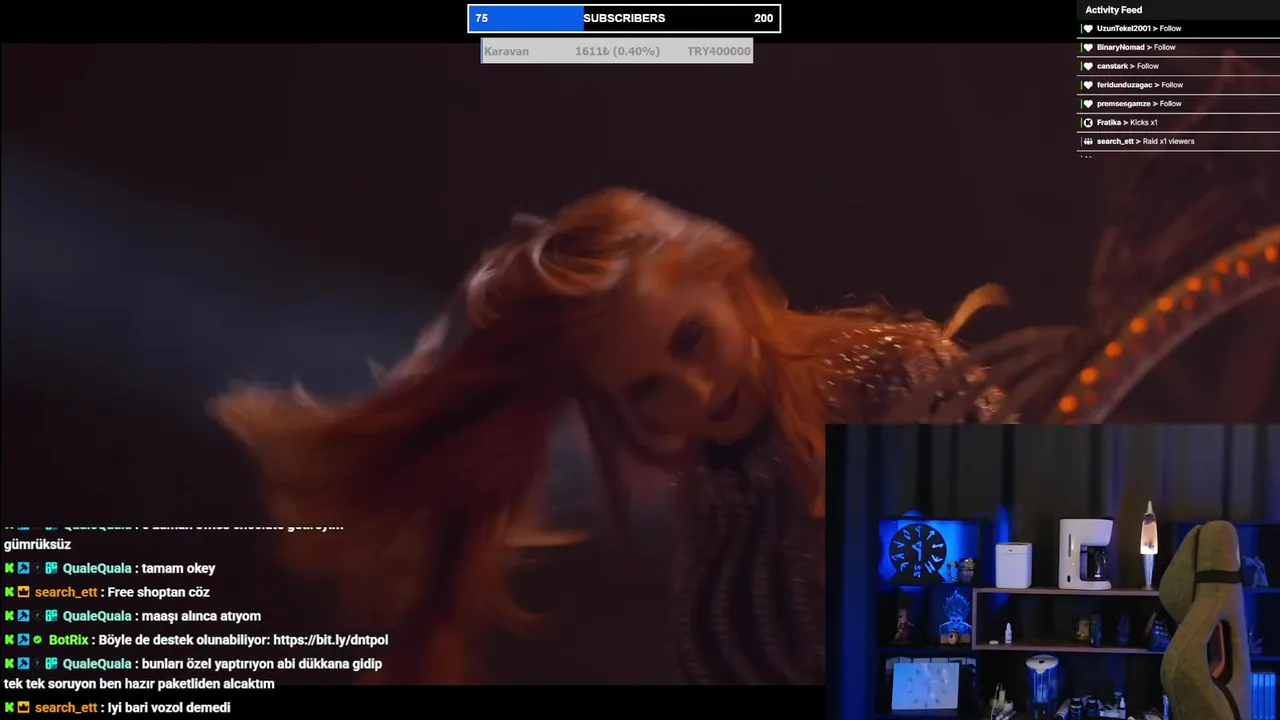The width and height of the screenshot is (1280, 720).
Task: Click the heart icon beside premsesgamze's follow
Action: 1088,104
